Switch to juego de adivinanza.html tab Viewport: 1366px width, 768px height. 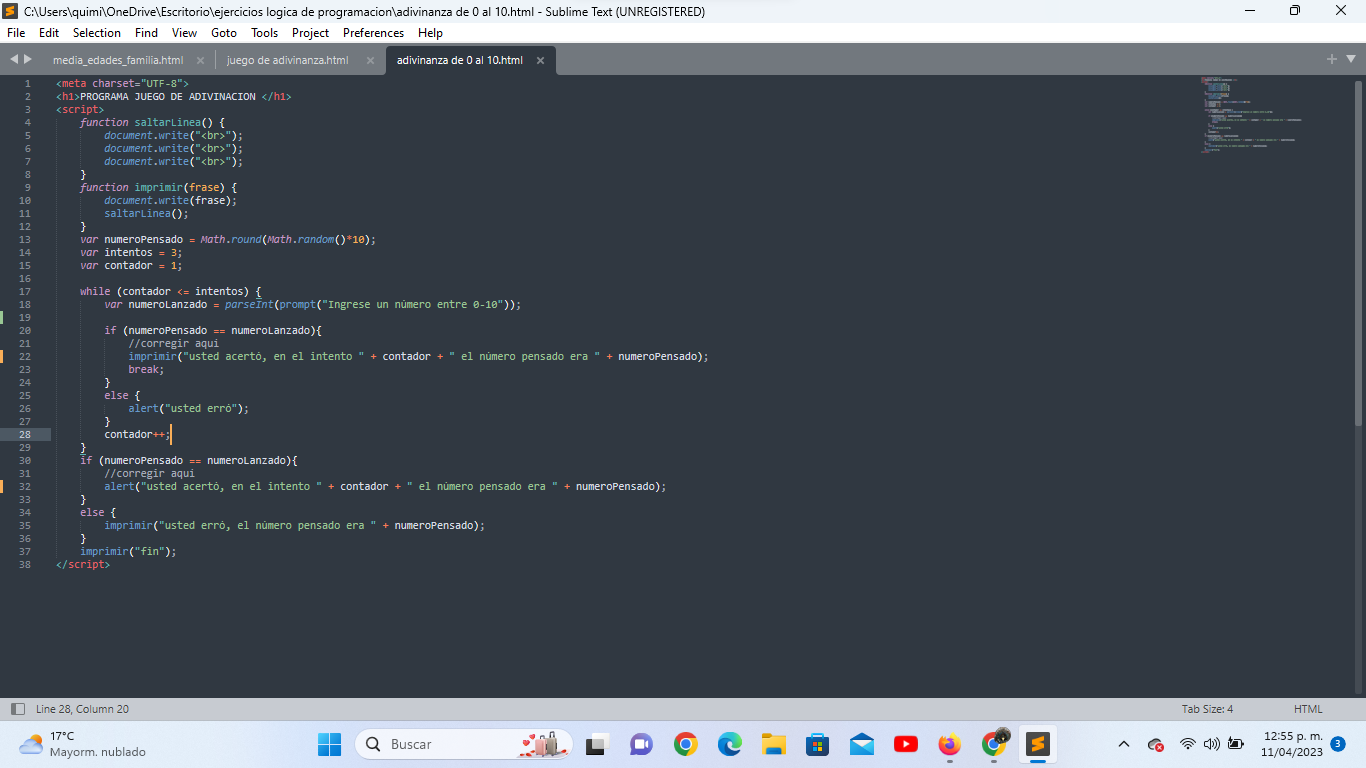point(288,60)
